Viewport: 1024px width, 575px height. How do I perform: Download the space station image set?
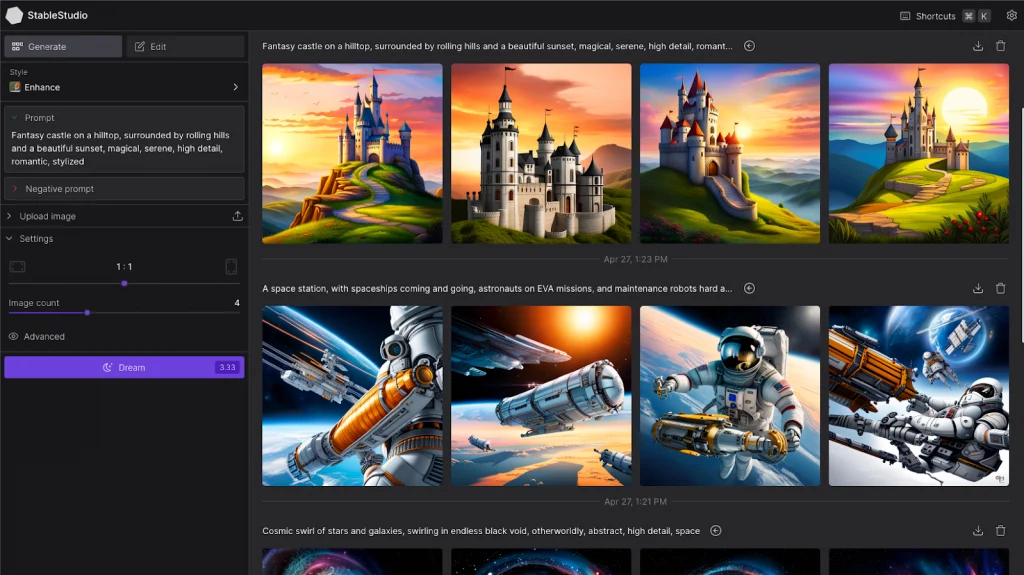pyautogui.click(x=978, y=289)
